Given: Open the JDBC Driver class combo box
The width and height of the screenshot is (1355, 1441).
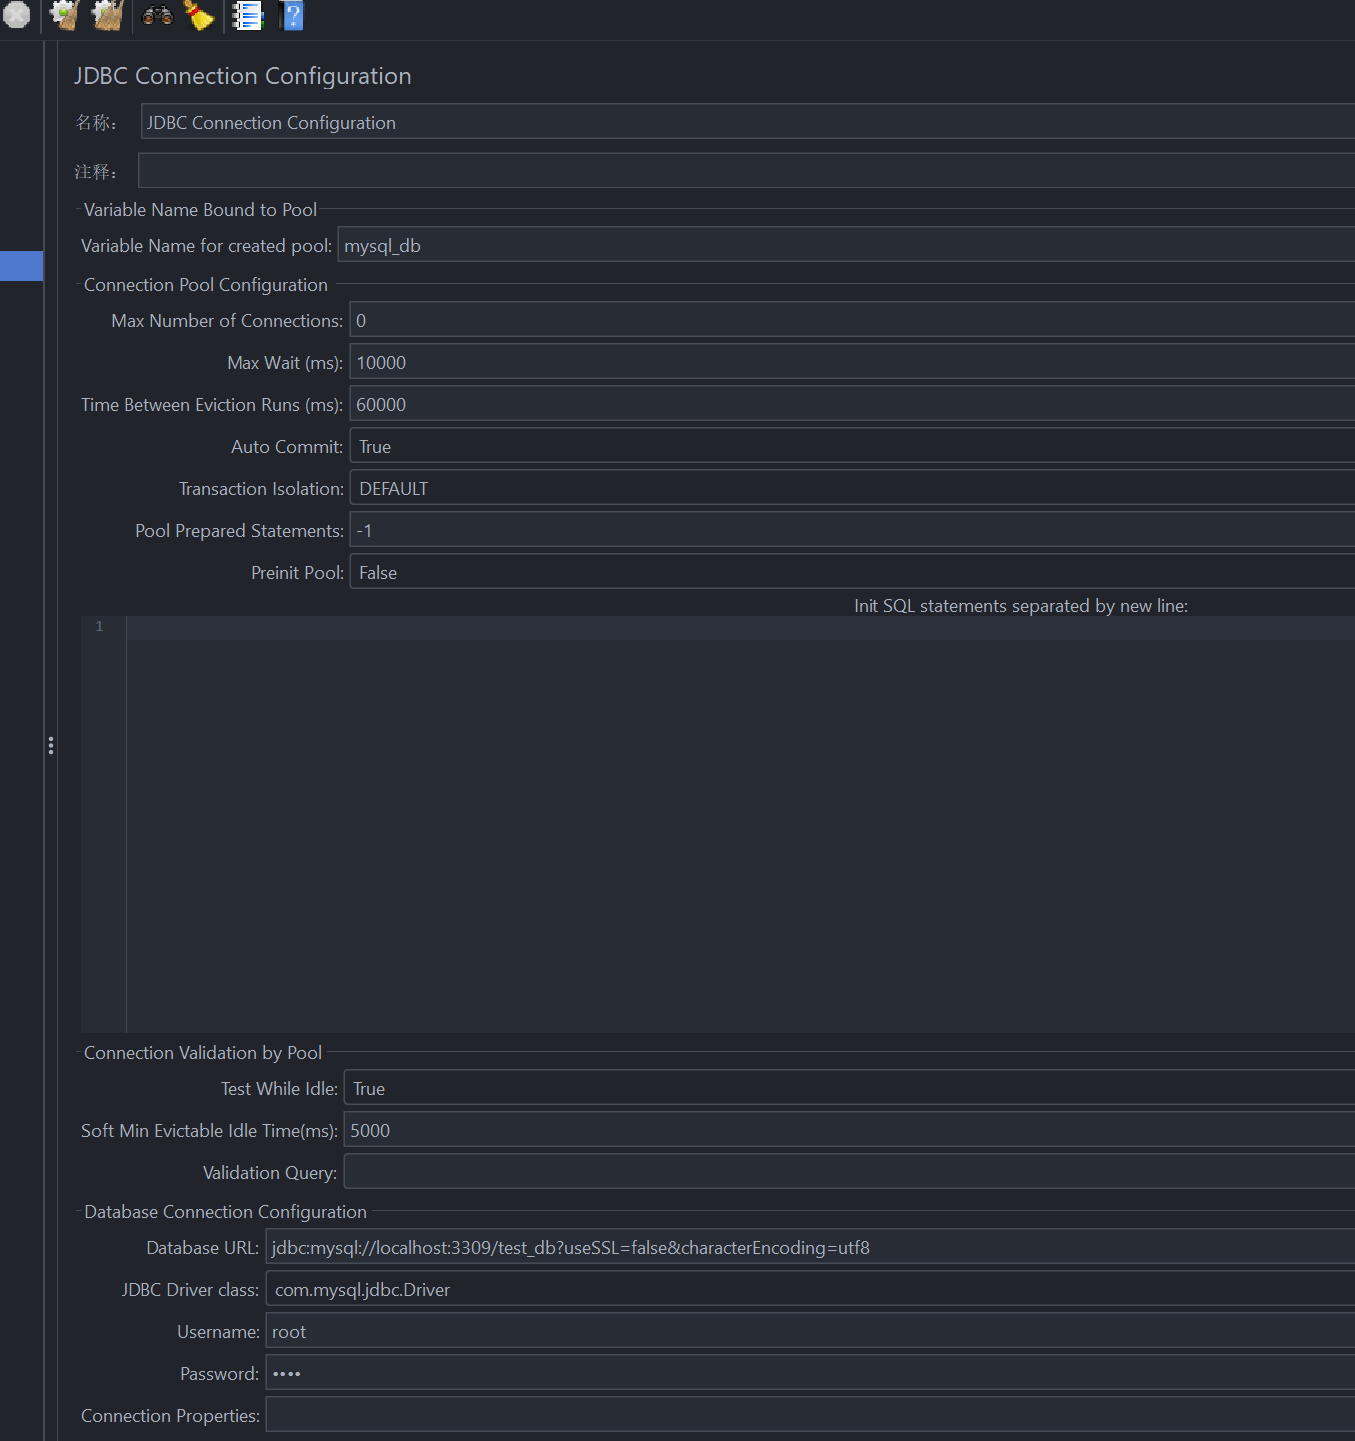Looking at the screenshot, I should pos(810,1289).
